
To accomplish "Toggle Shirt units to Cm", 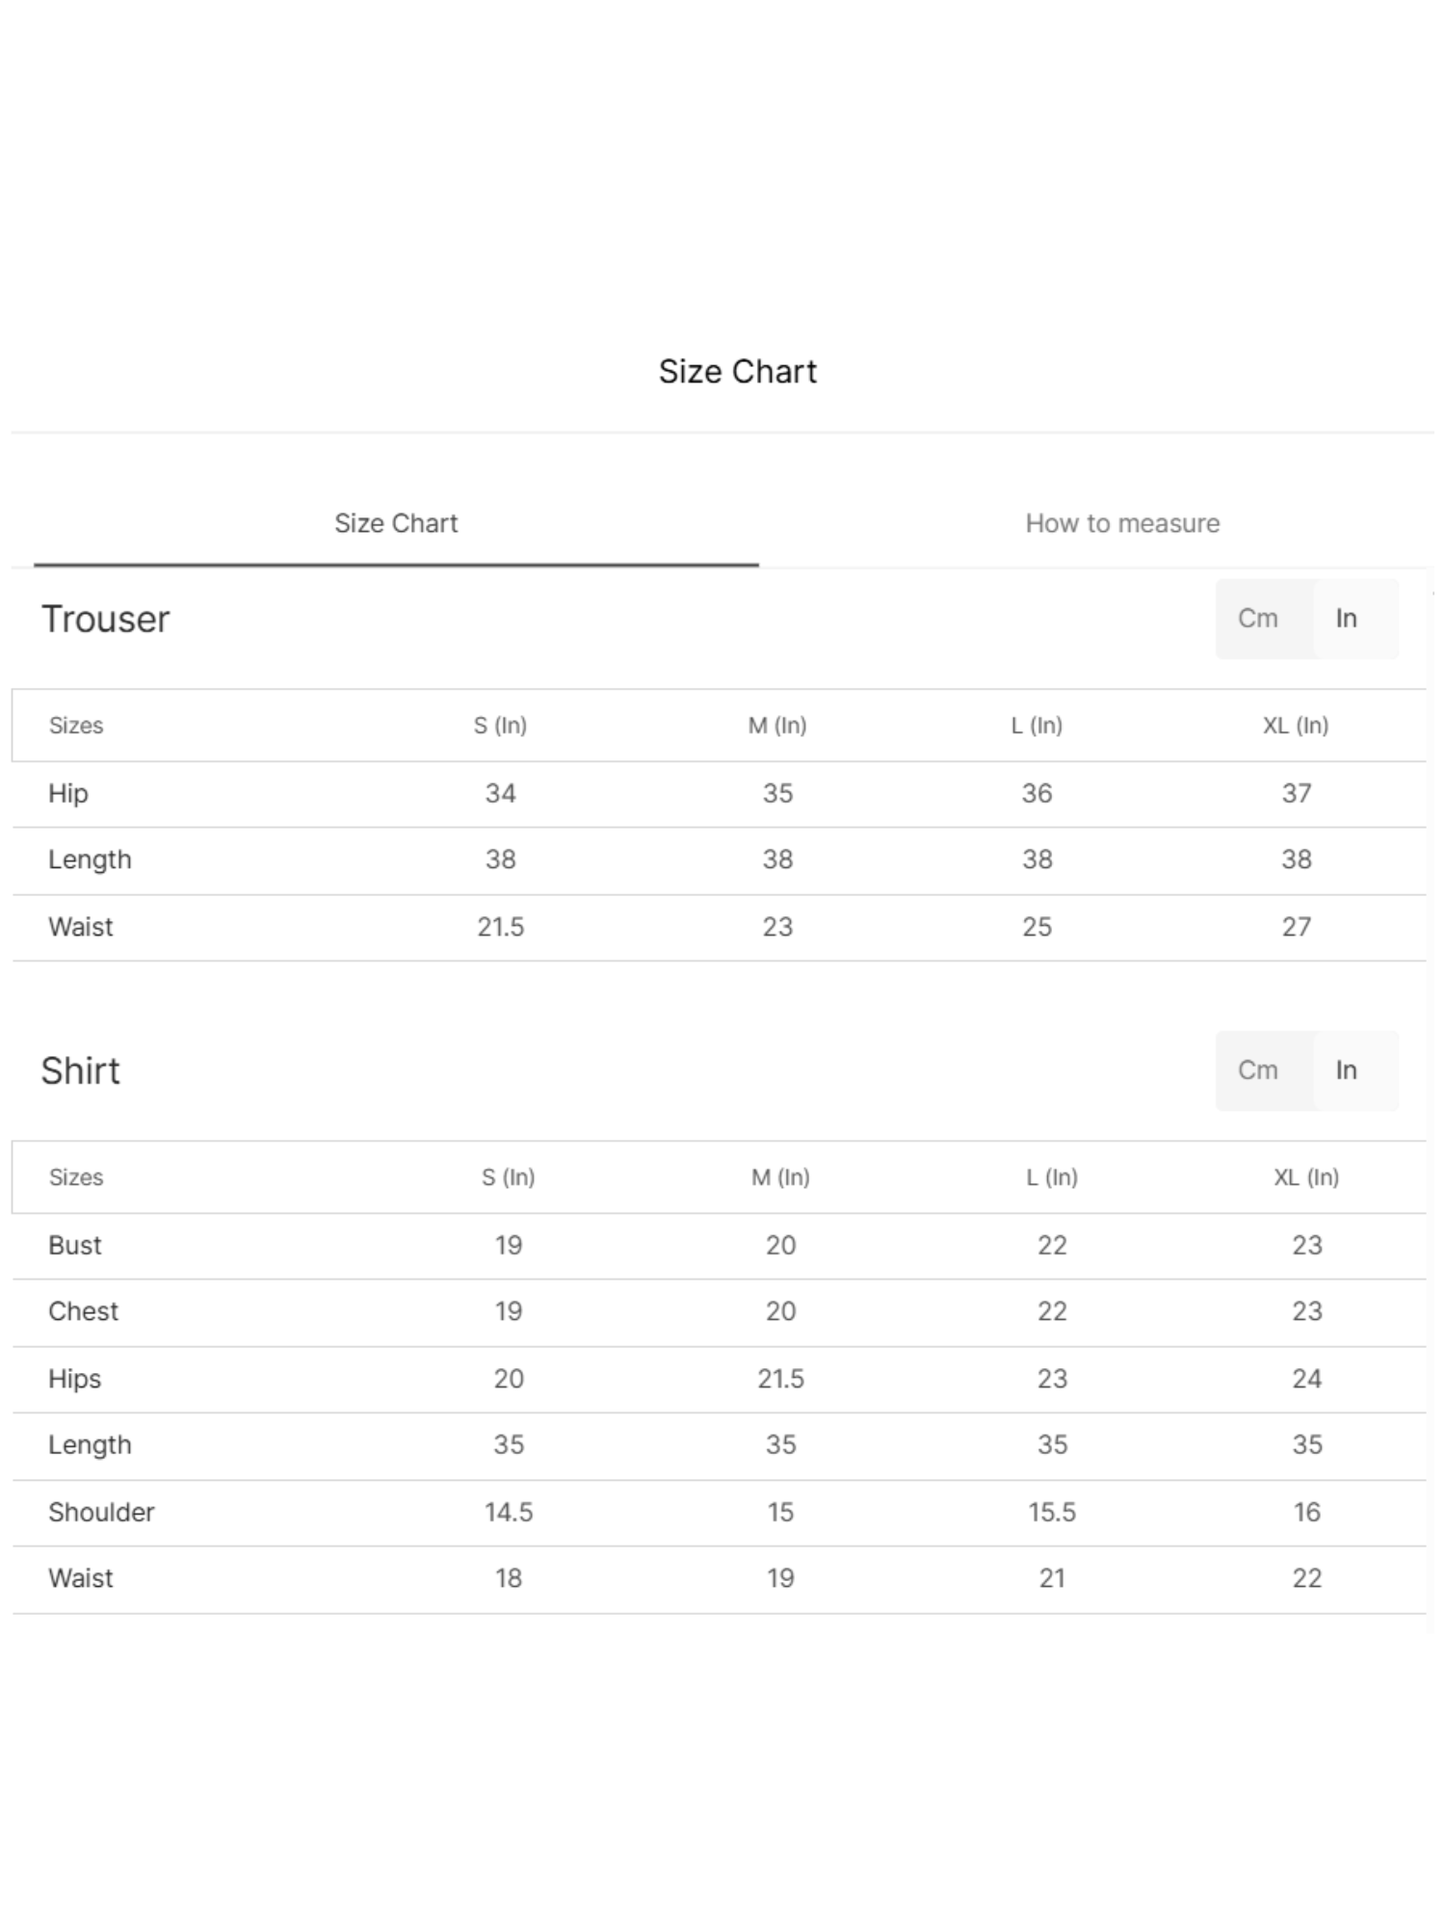I will [1257, 1070].
